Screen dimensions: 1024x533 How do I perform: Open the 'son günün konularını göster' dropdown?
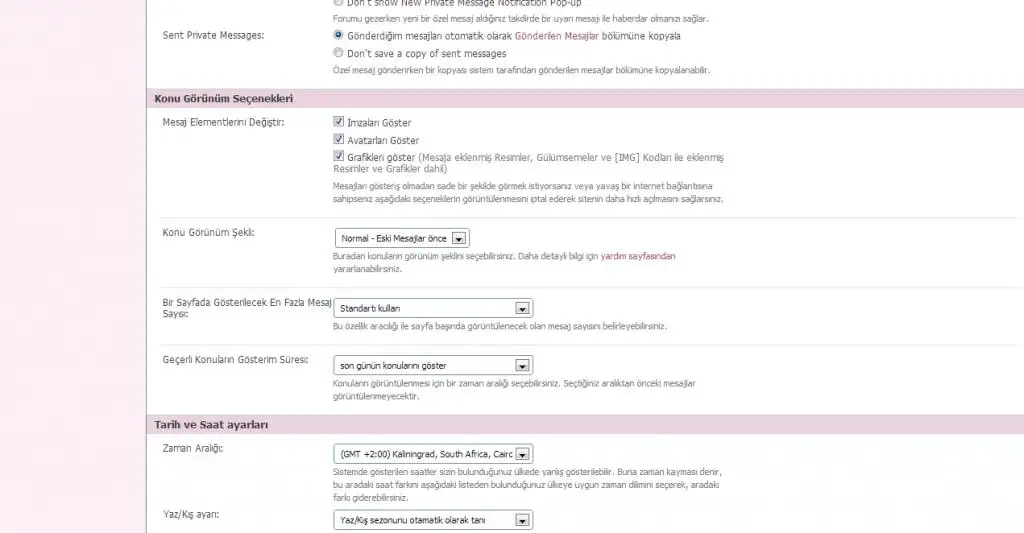433,365
